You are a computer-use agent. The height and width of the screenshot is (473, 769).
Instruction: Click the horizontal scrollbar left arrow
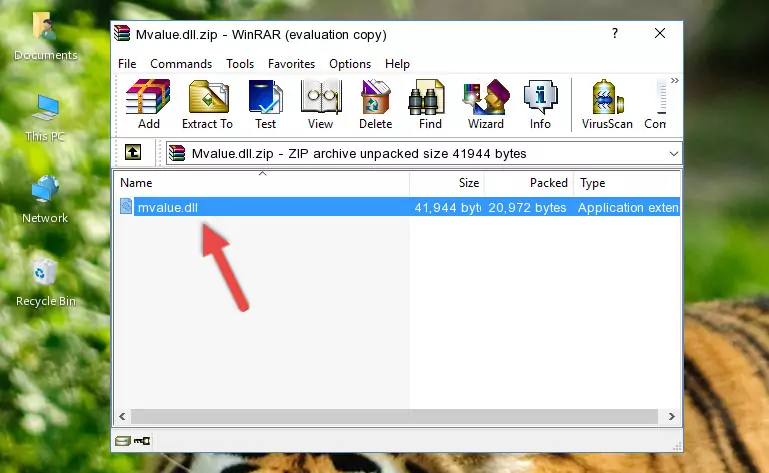[123, 417]
